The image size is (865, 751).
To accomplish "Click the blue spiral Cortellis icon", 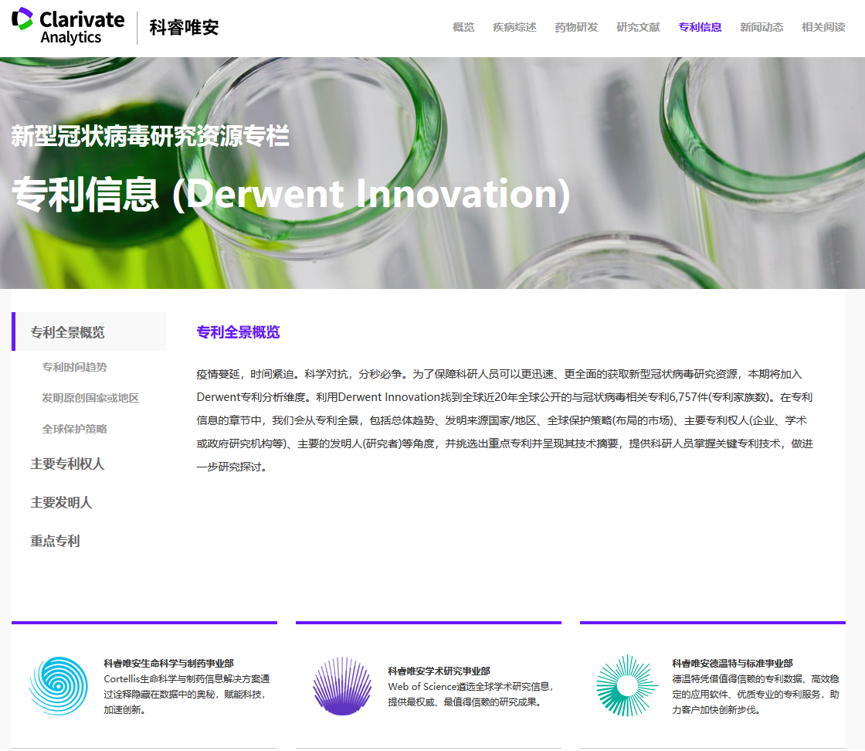I will coord(58,686).
